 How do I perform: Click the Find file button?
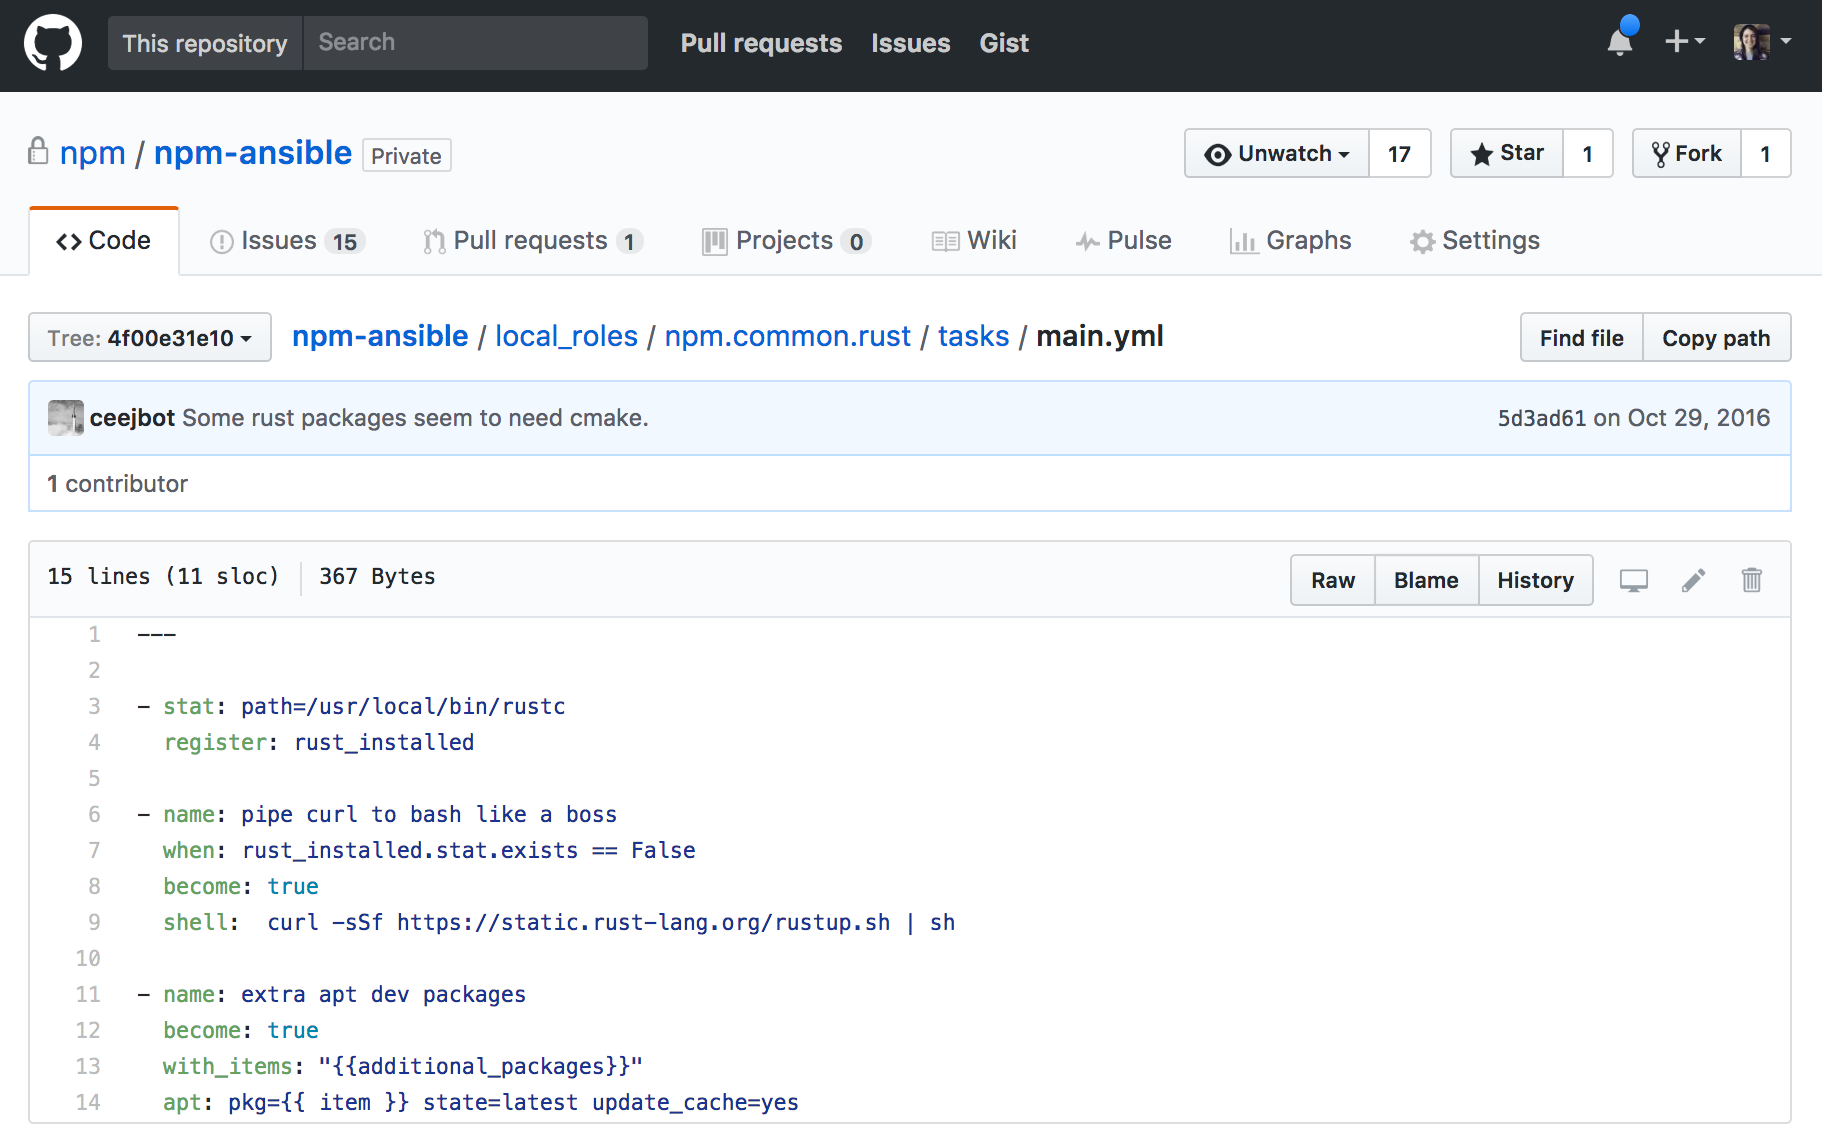point(1582,338)
